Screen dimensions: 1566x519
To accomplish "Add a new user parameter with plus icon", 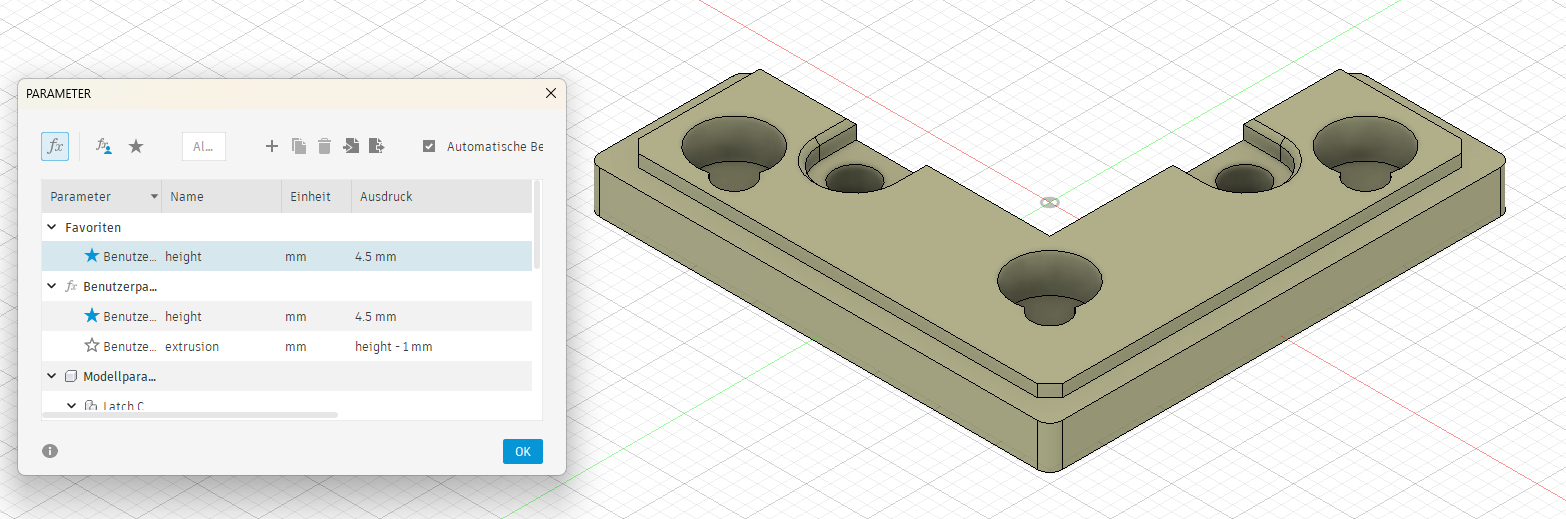I will click(x=272, y=146).
